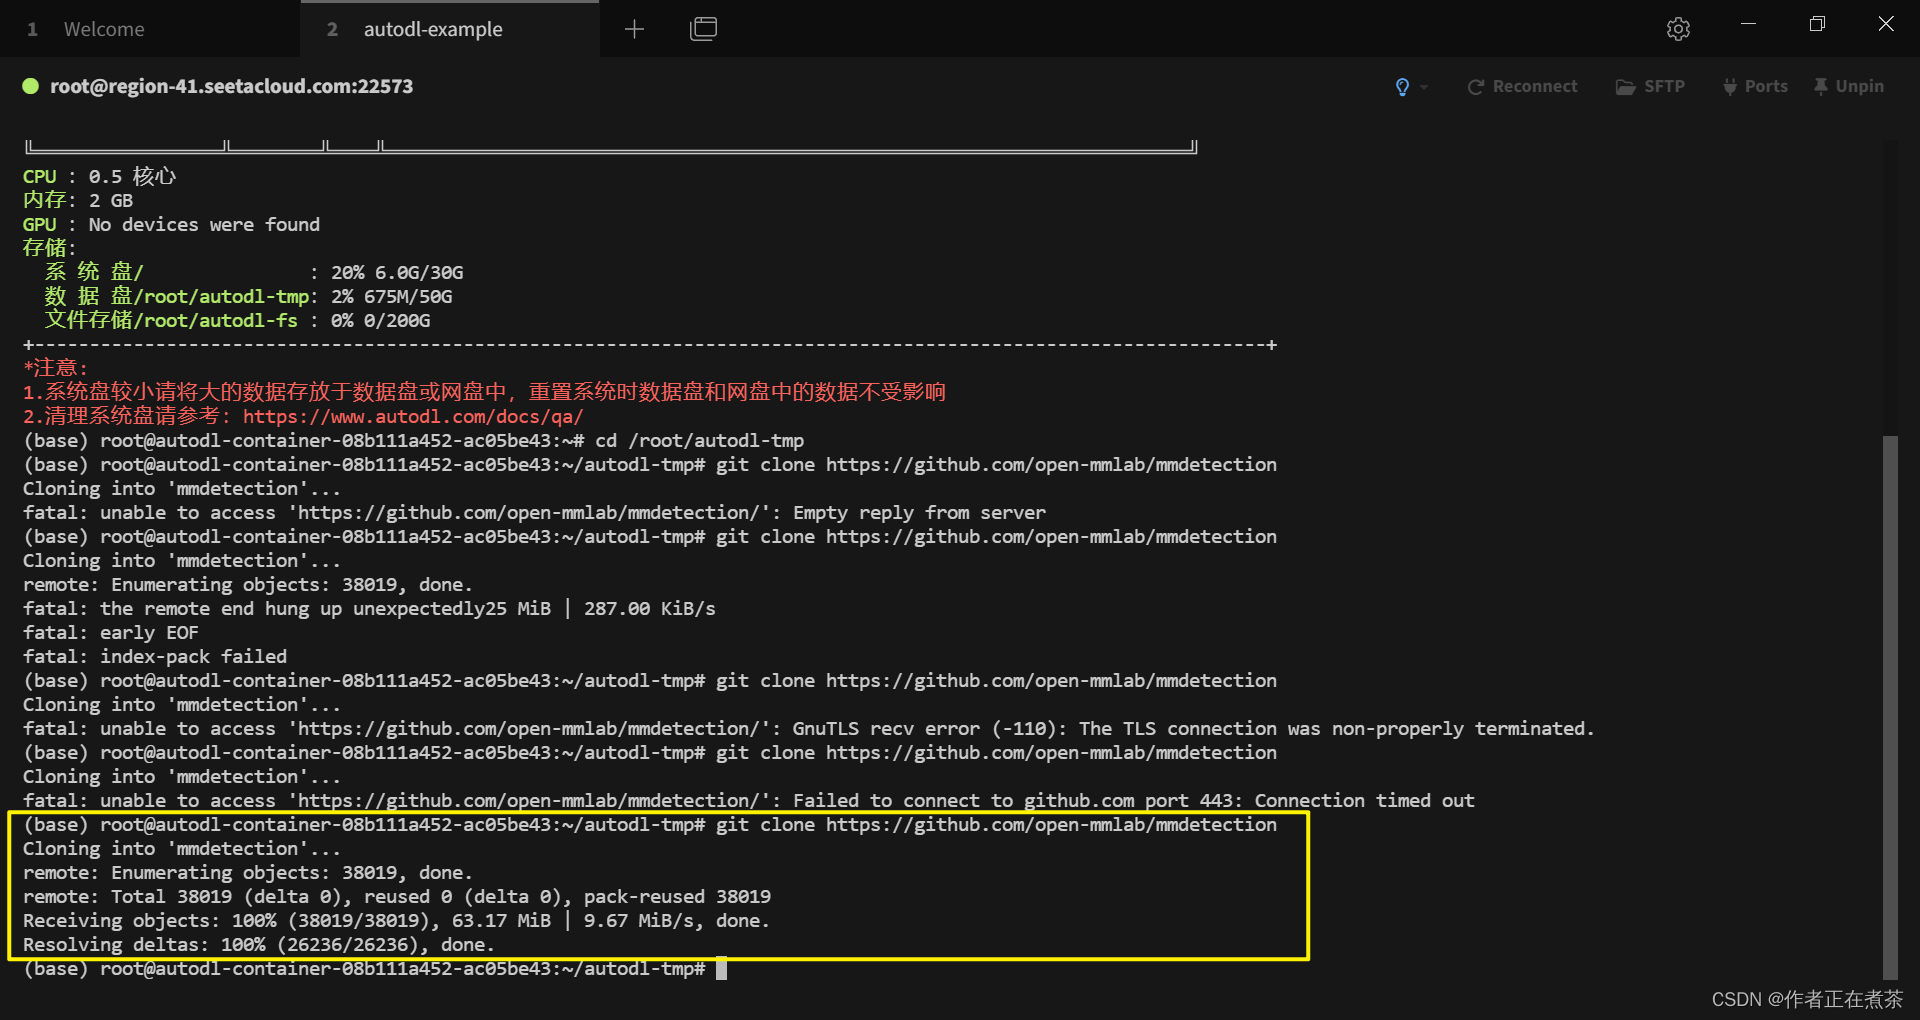
Task: Open the Ports forwarding panel
Action: pos(1755,87)
